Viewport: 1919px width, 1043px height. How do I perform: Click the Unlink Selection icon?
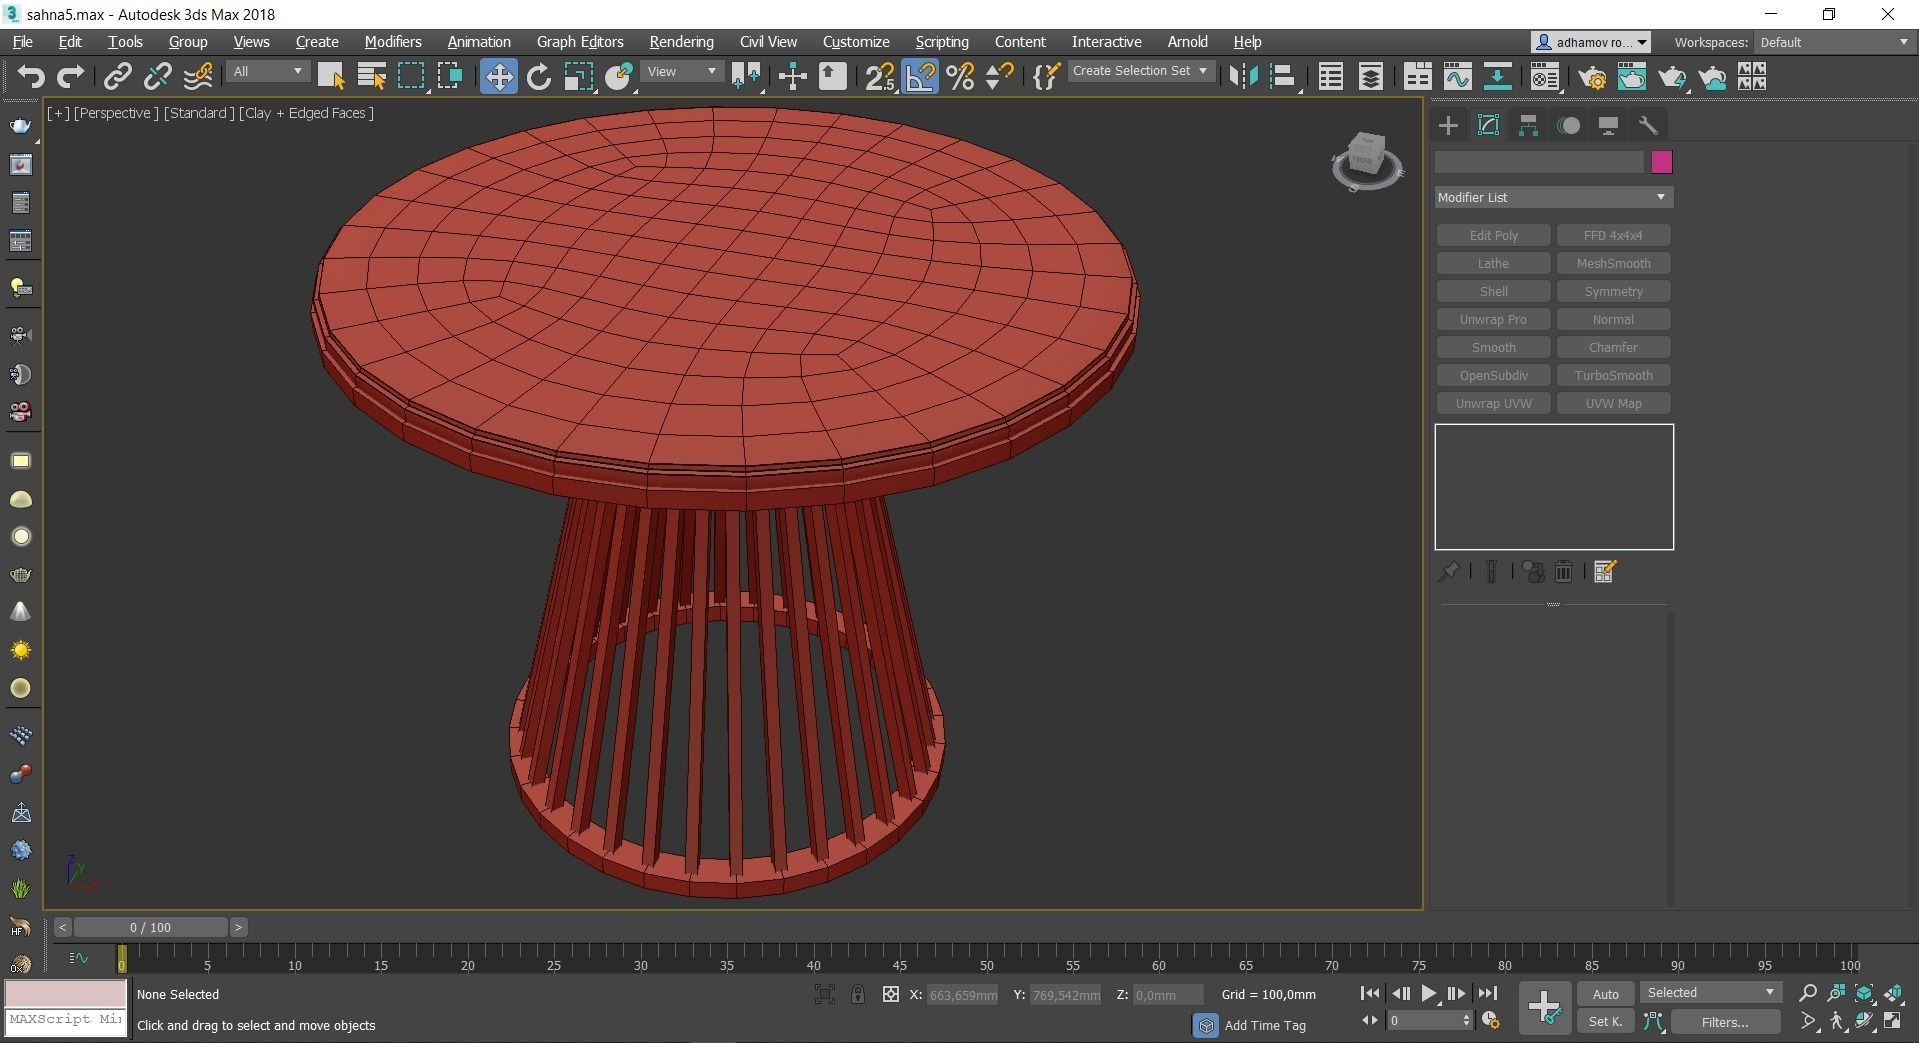click(x=157, y=76)
